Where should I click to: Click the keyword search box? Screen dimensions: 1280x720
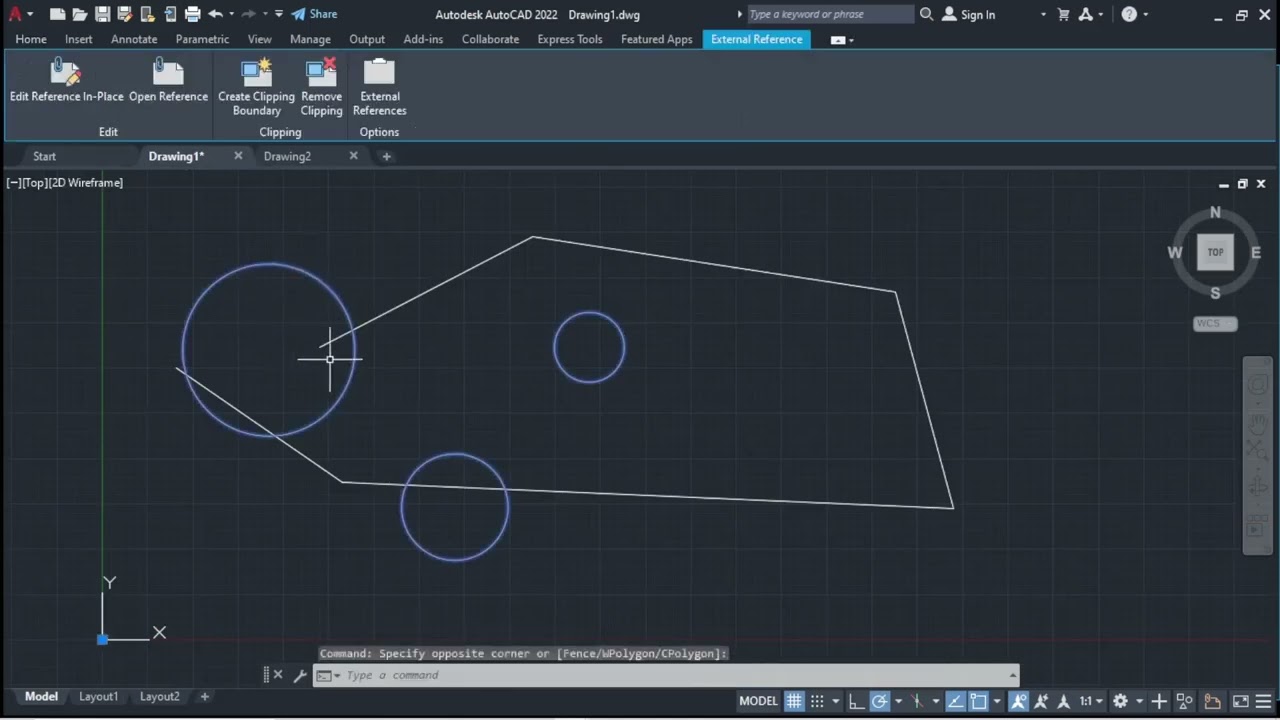829,15
